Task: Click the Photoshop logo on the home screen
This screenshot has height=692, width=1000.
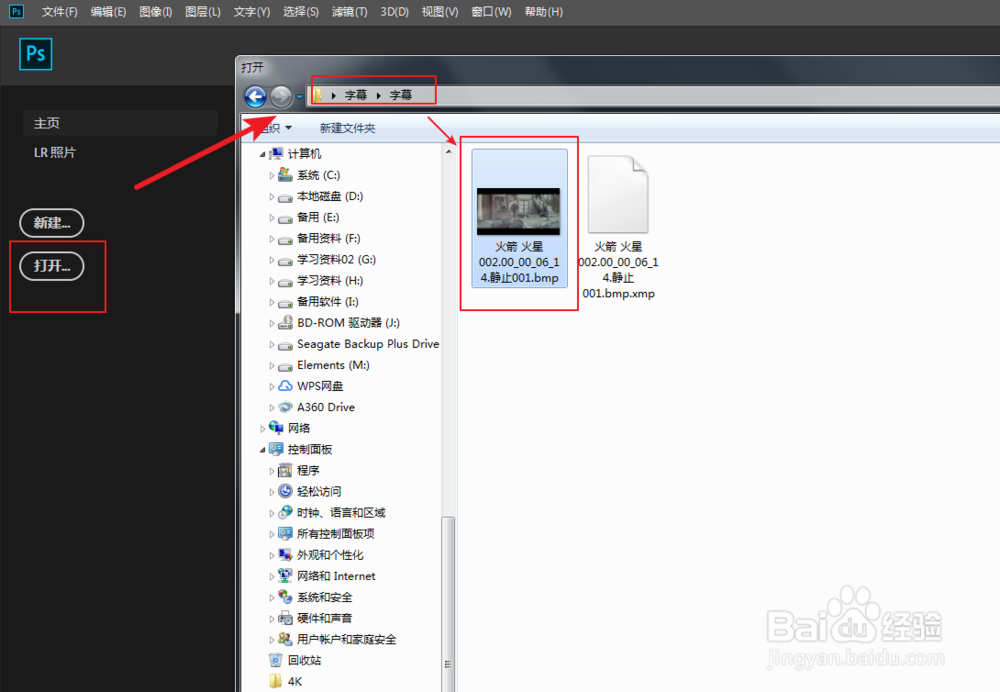Action: 36,54
